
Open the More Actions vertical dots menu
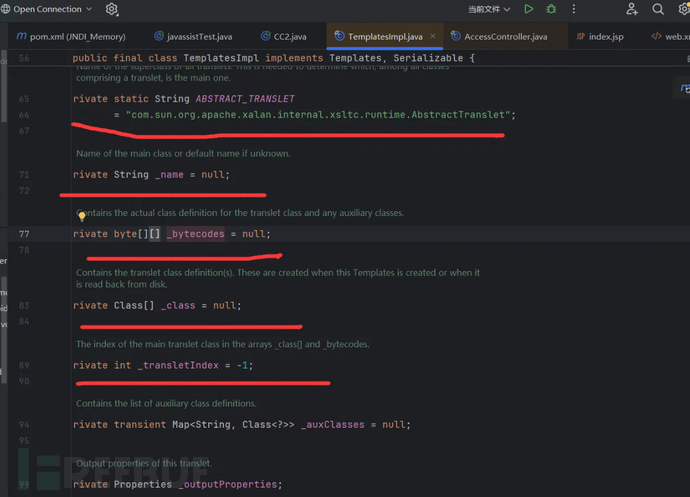[x=574, y=9]
